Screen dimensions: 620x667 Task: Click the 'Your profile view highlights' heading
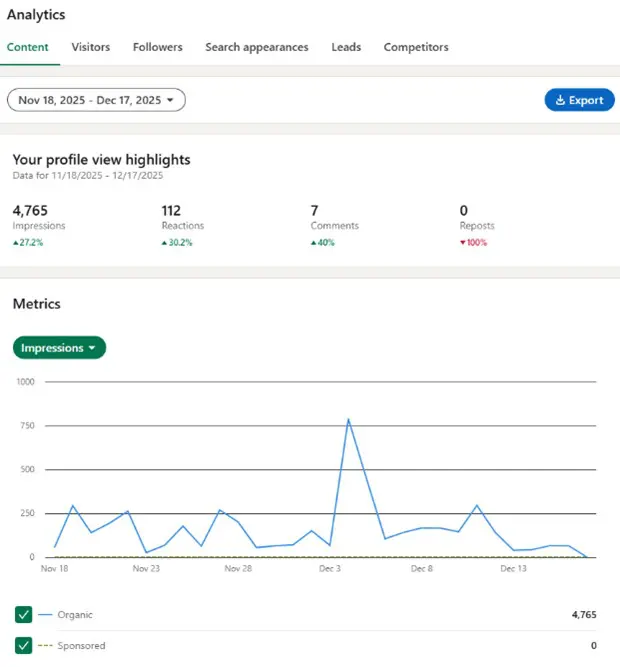coord(102,160)
